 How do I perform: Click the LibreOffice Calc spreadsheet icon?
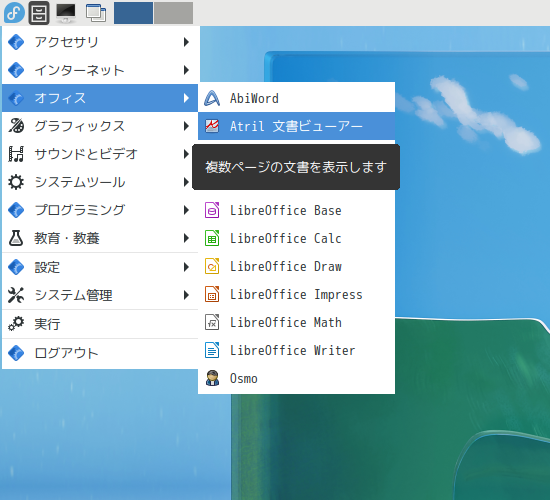tap(212, 238)
